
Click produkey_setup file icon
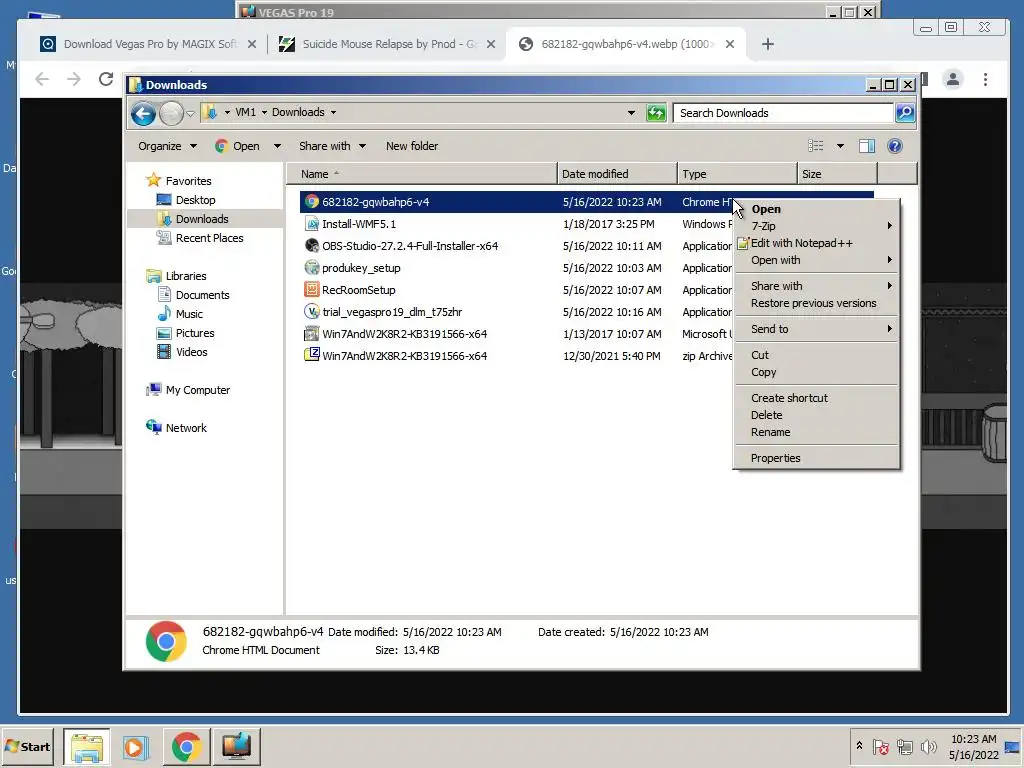pyautogui.click(x=312, y=268)
